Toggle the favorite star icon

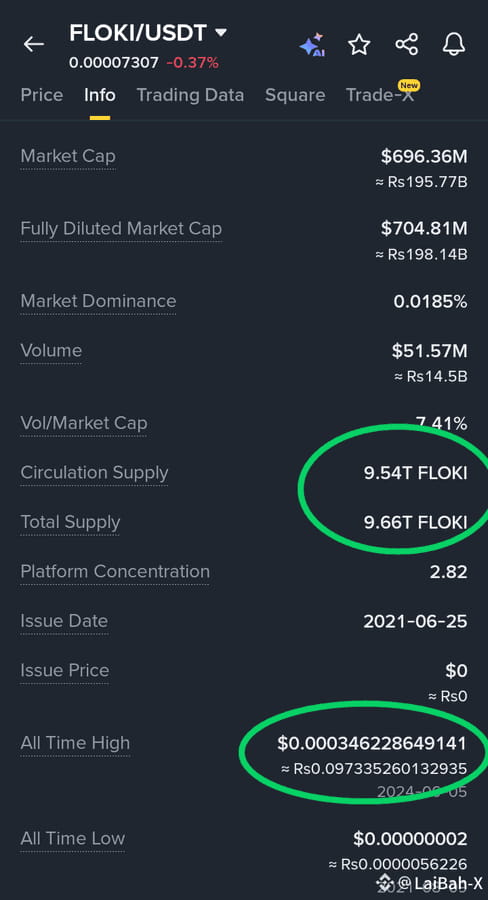point(359,44)
